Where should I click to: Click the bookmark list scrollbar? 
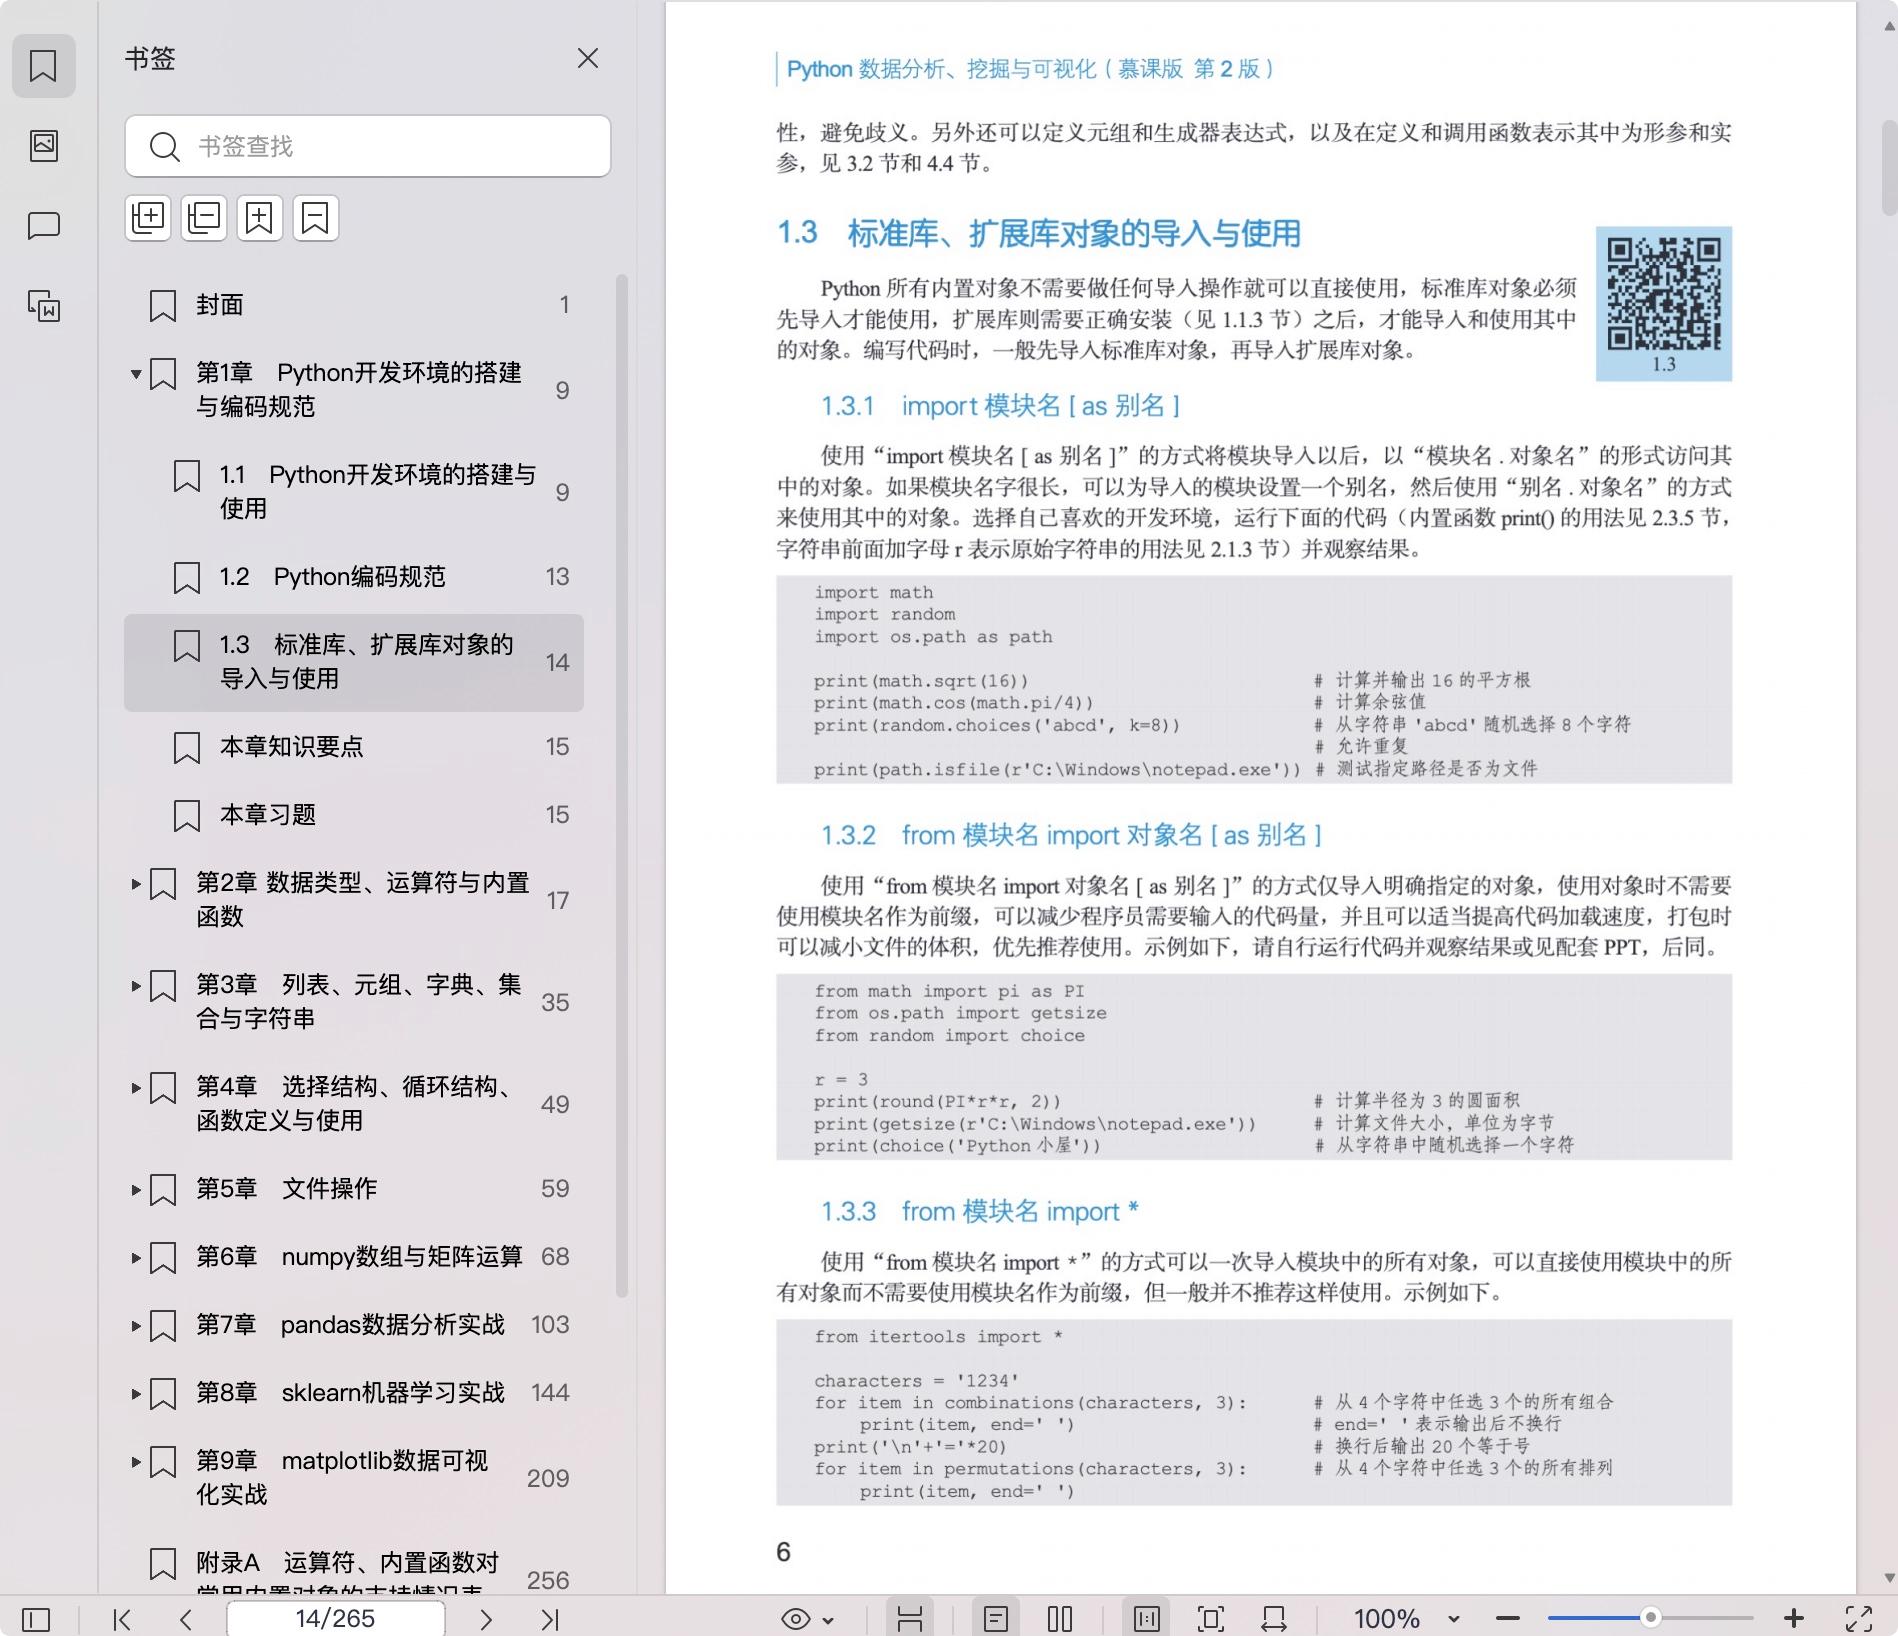click(x=622, y=785)
